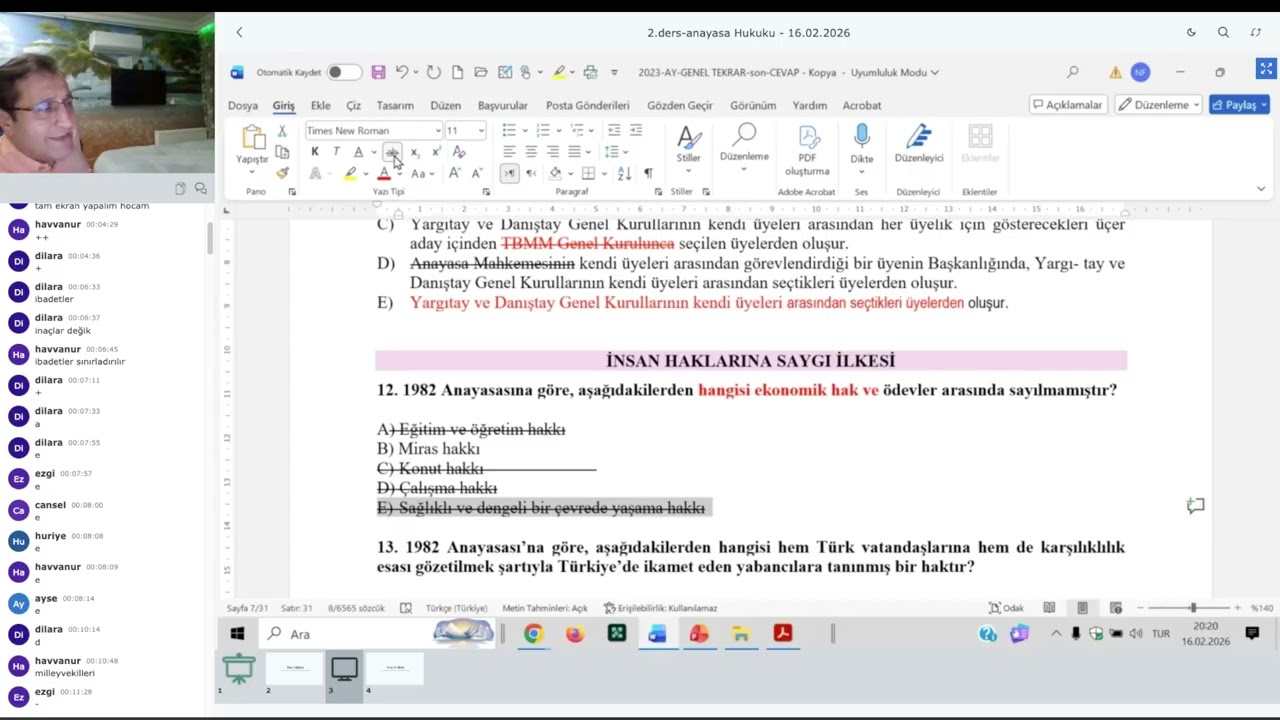Image resolution: width=1280 pixels, height=720 pixels.
Task: Click the Undo arrow icon
Action: 401,72
